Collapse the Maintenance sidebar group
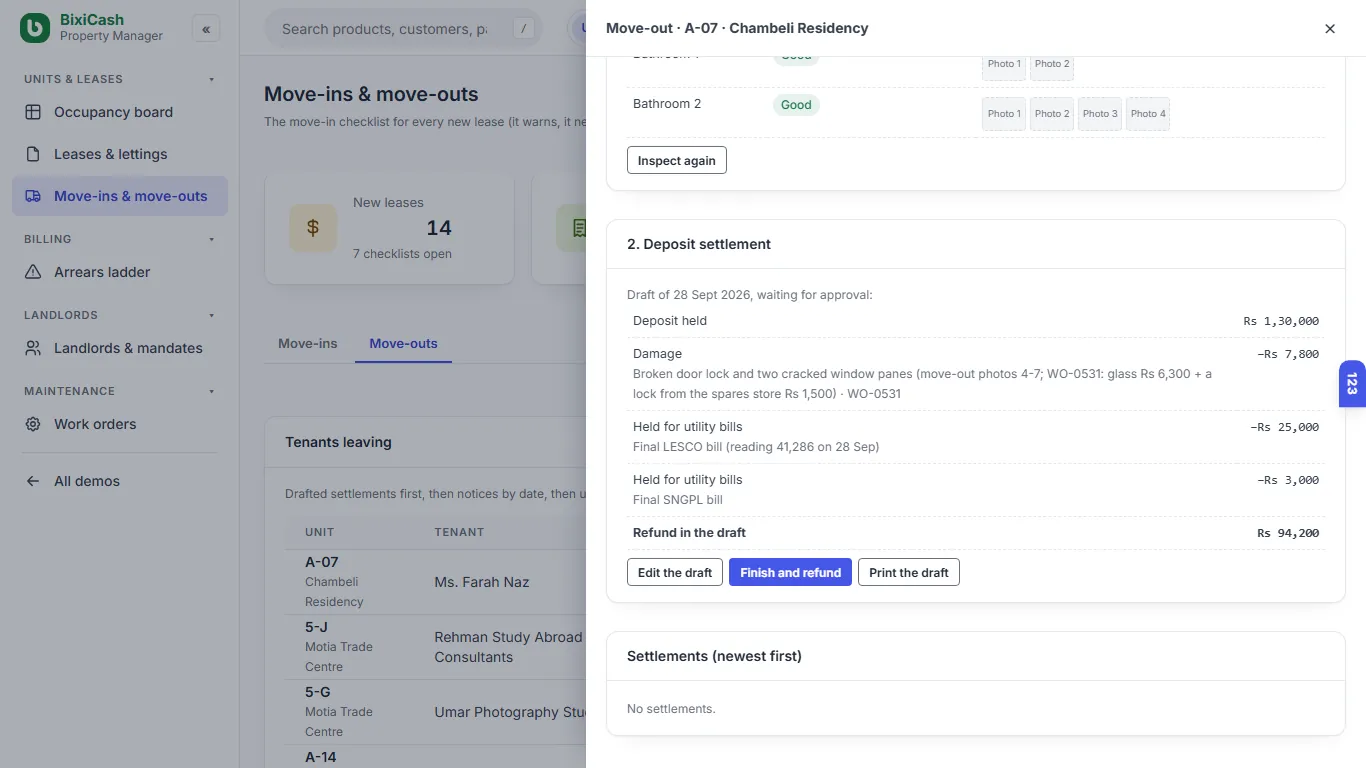The image size is (1366, 768). [x=211, y=391]
